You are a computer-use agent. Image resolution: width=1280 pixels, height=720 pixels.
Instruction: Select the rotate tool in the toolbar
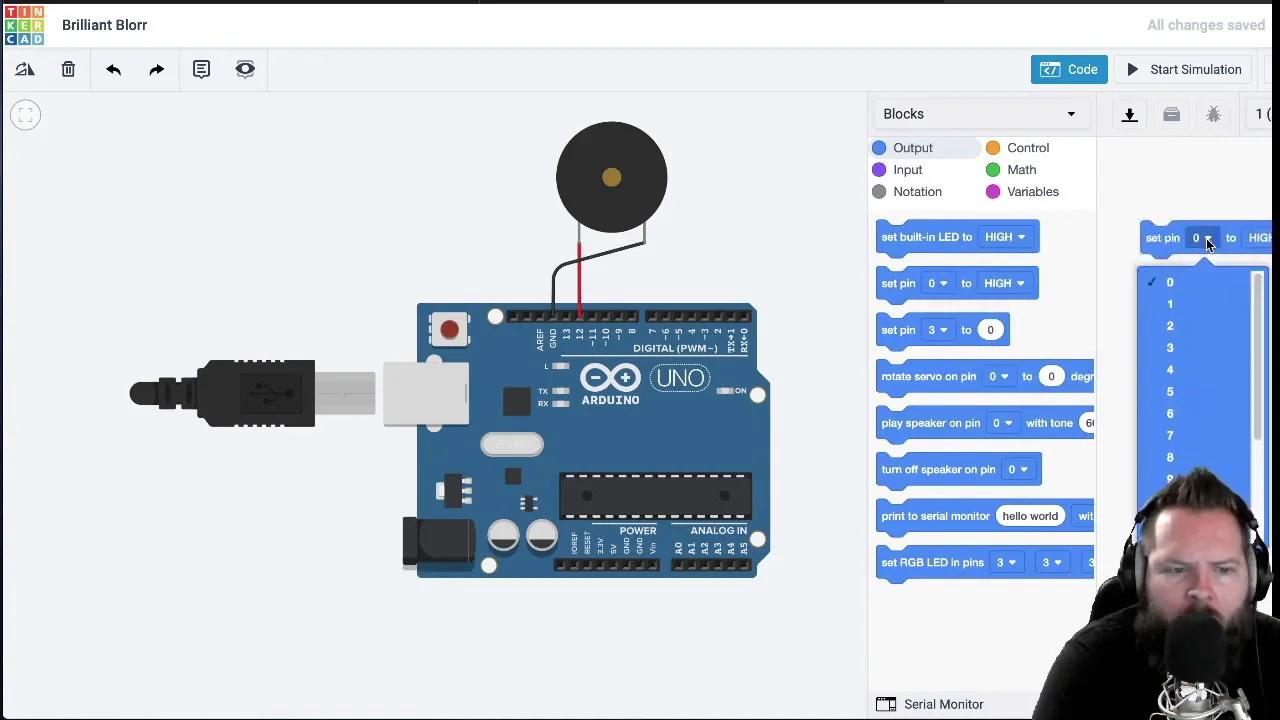[24, 69]
